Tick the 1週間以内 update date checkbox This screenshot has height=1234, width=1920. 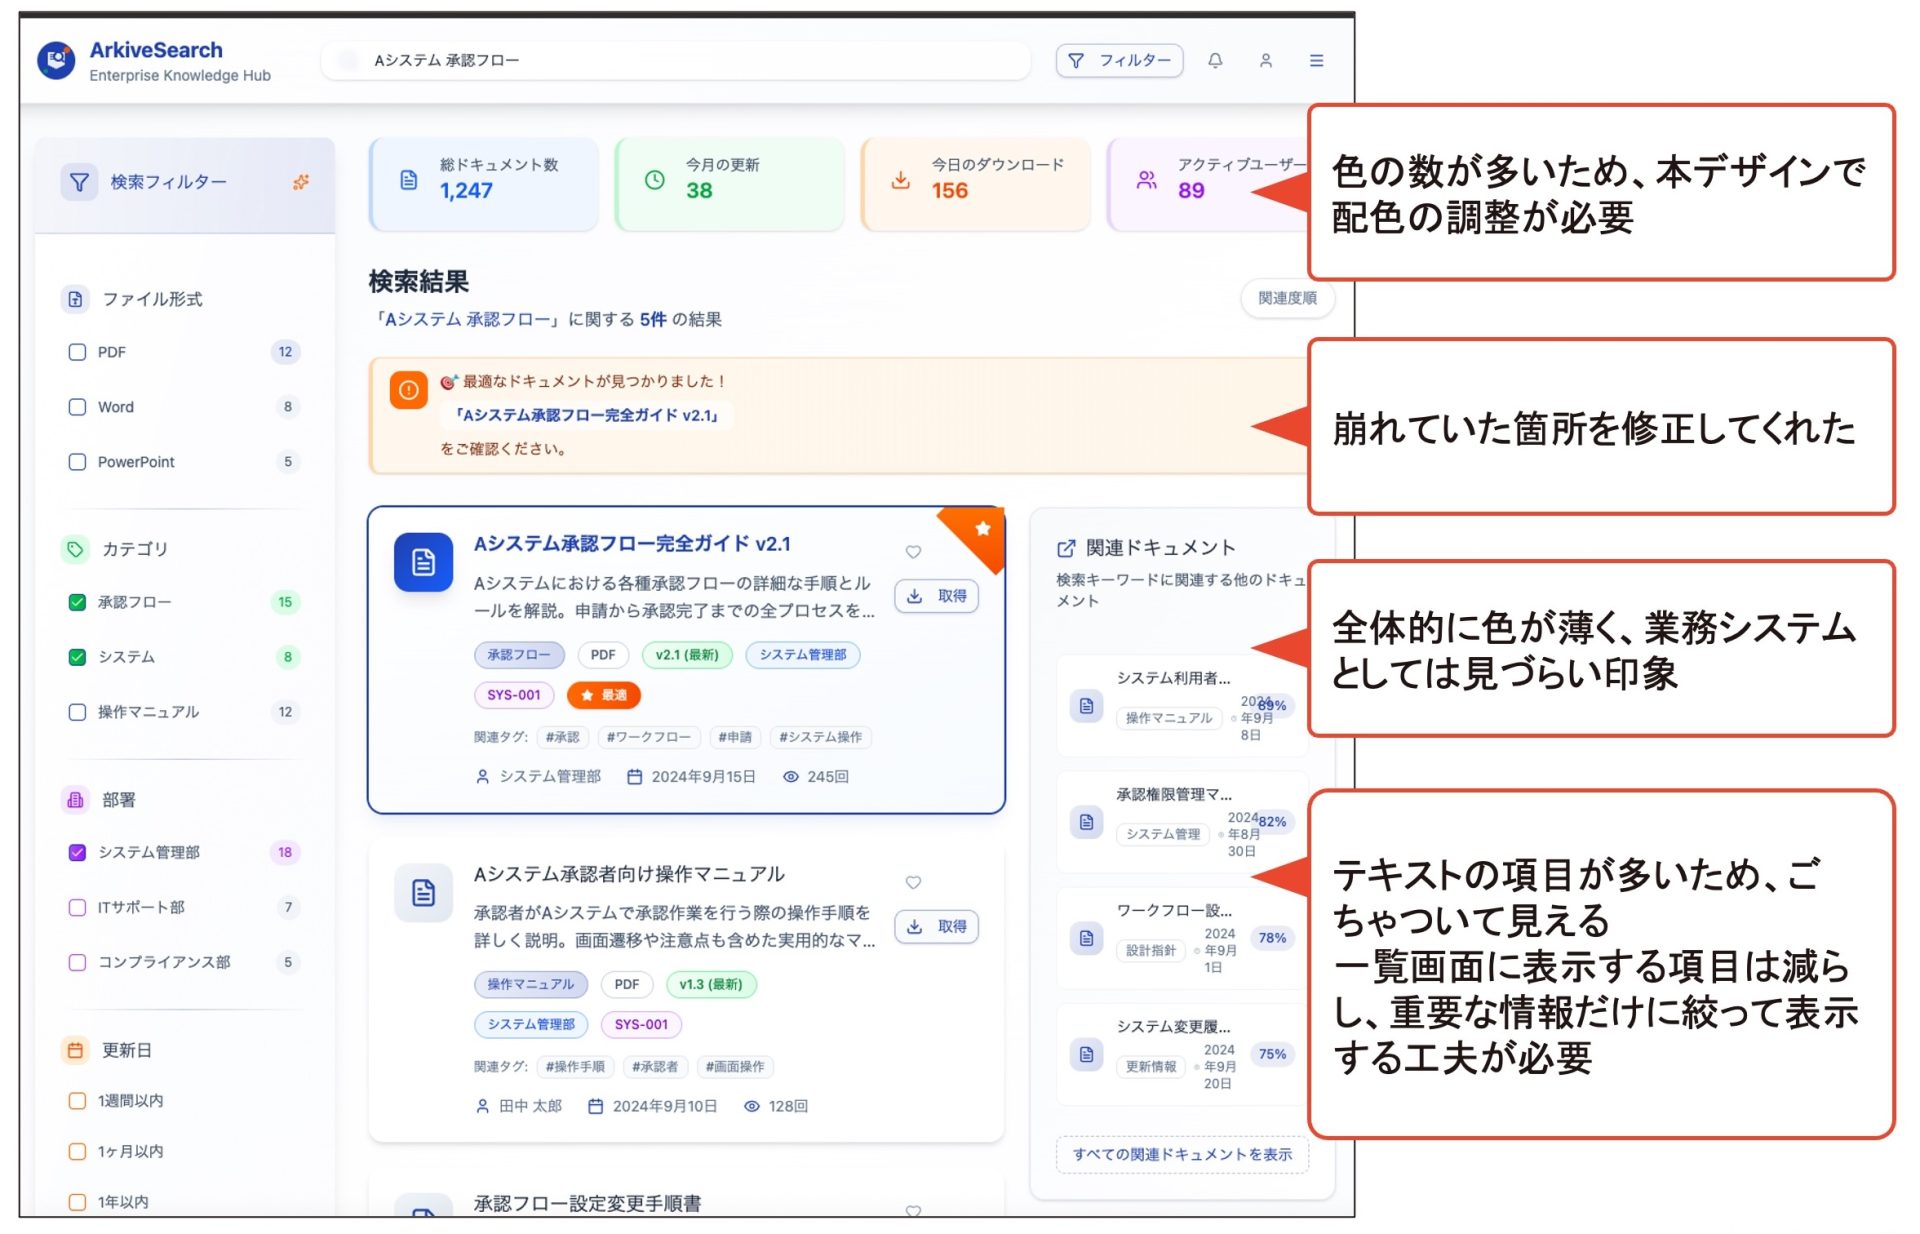[77, 1100]
